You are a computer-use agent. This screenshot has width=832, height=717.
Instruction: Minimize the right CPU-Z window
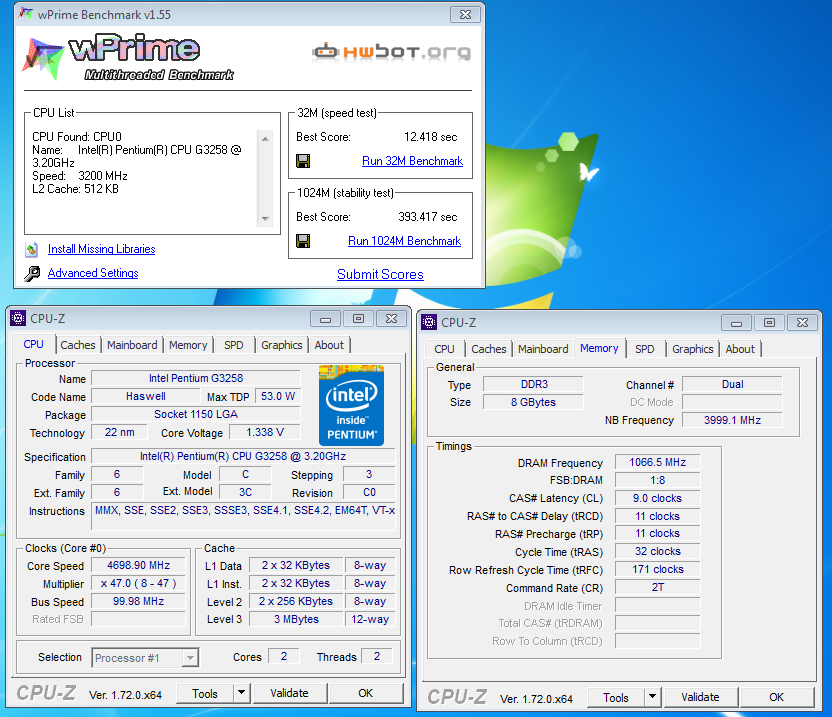pos(736,323)
